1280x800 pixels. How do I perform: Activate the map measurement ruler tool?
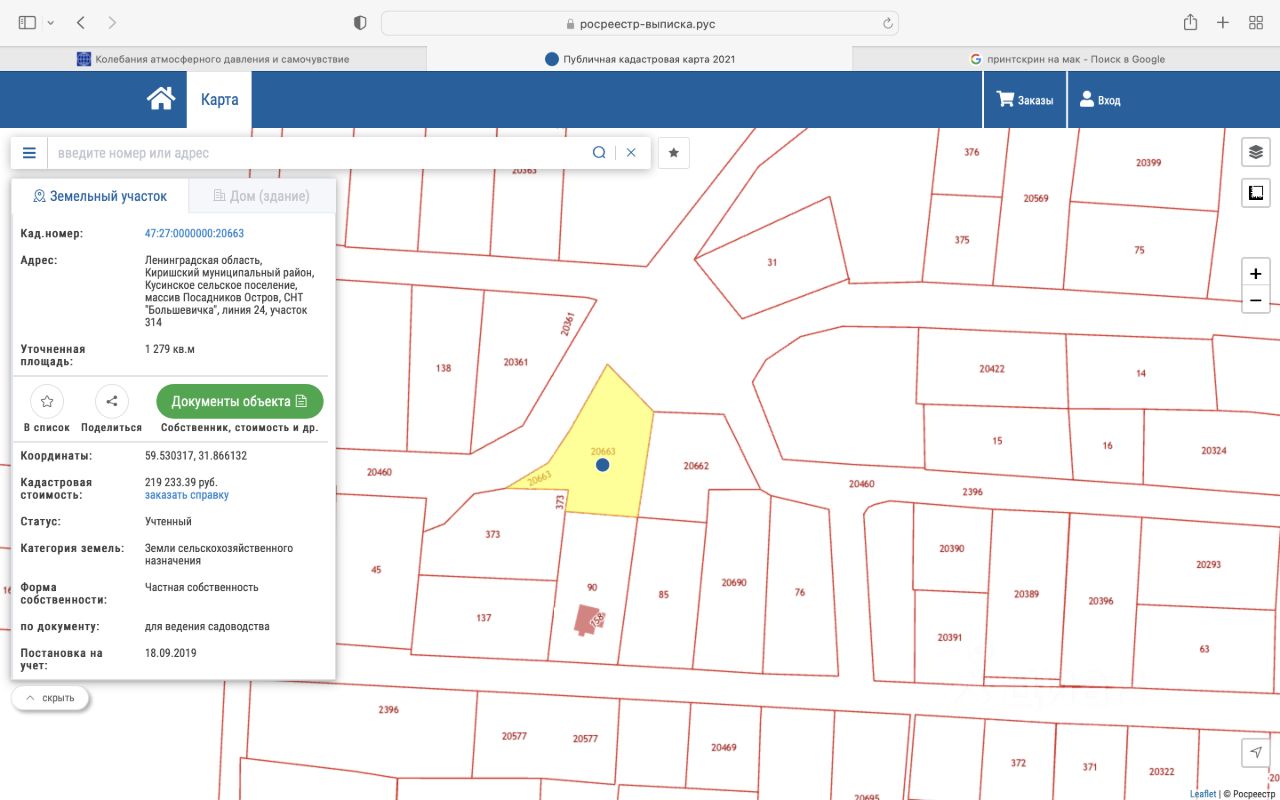point(1256,192)
